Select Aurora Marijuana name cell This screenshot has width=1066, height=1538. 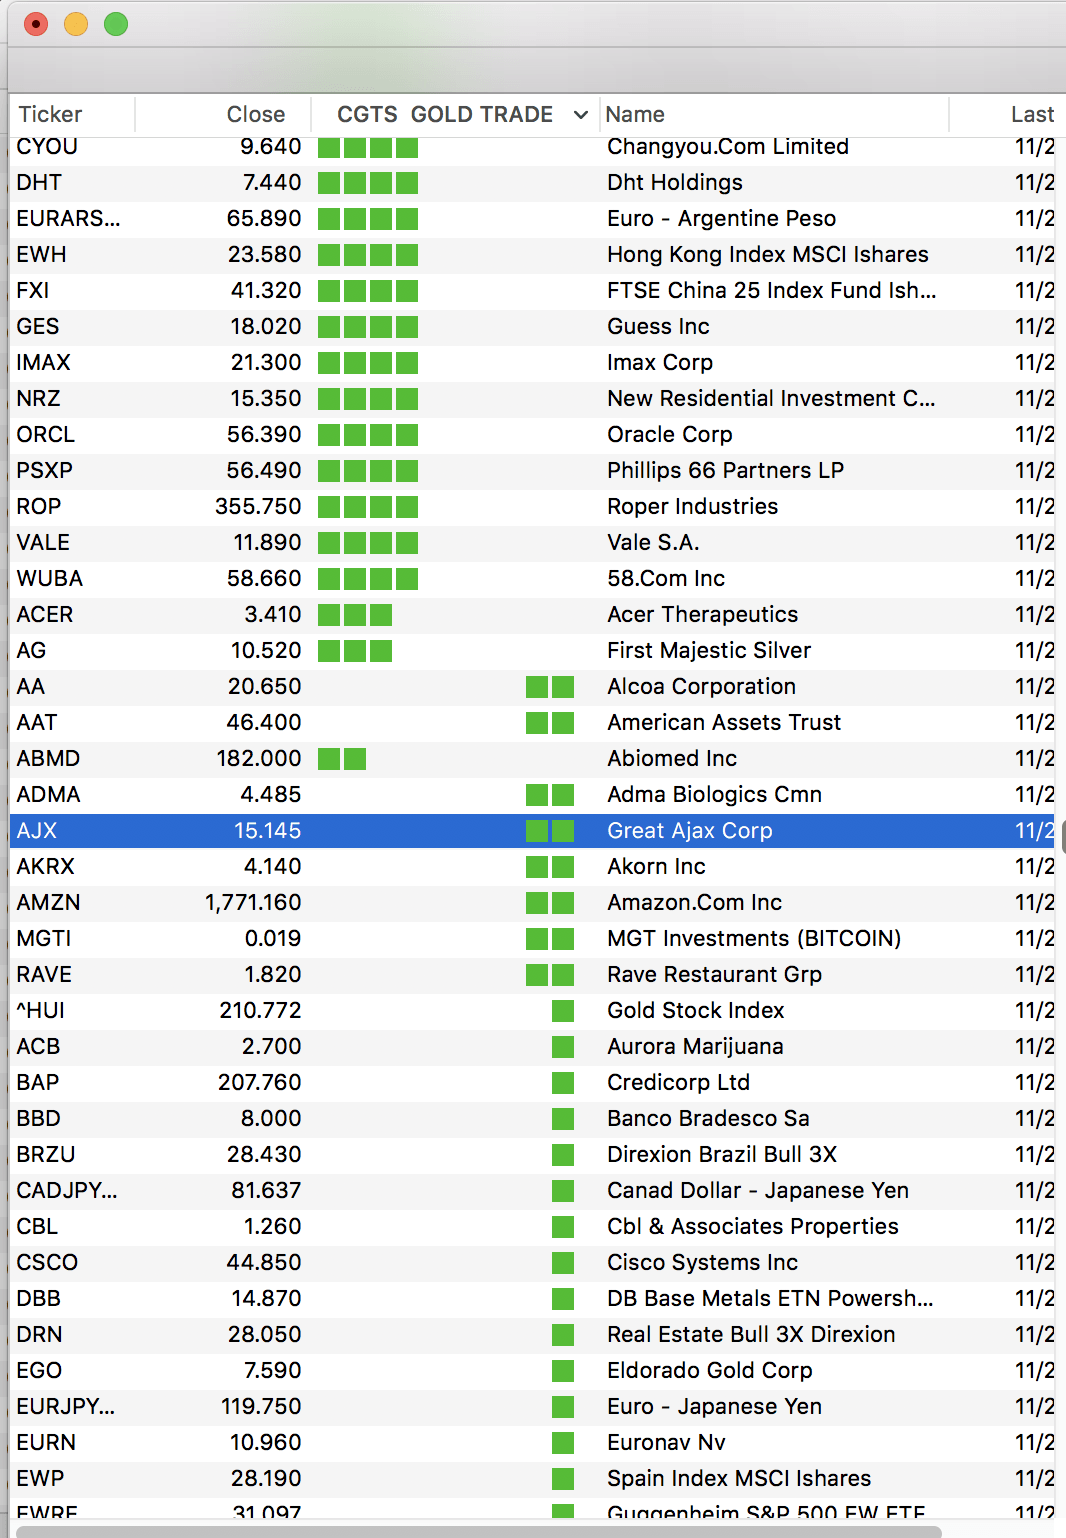695,1047
